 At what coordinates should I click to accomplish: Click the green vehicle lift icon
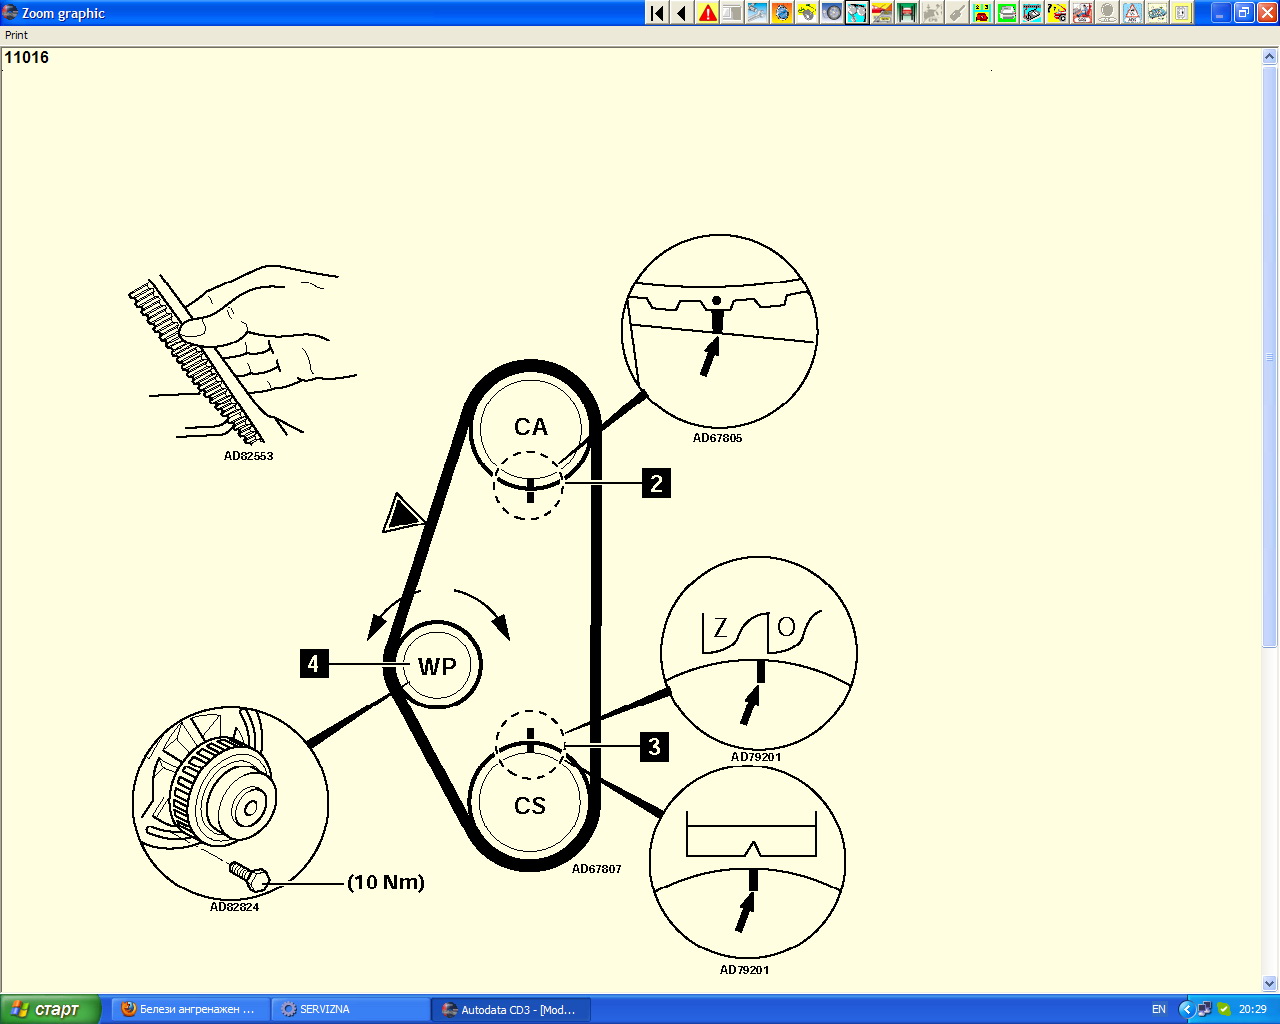point(907,13)
